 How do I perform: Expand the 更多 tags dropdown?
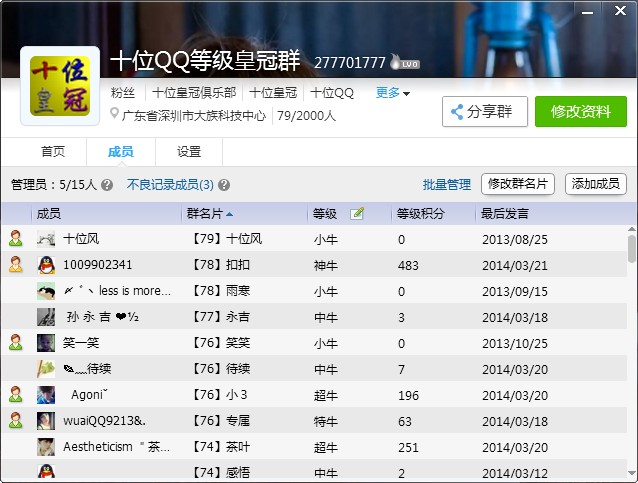tap(393, 93)
